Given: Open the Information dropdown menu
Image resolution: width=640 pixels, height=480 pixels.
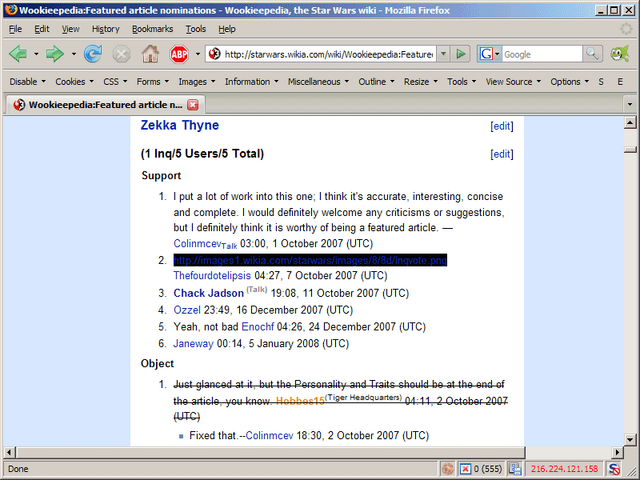Looking at the screenshot, I should click(251, 82).
